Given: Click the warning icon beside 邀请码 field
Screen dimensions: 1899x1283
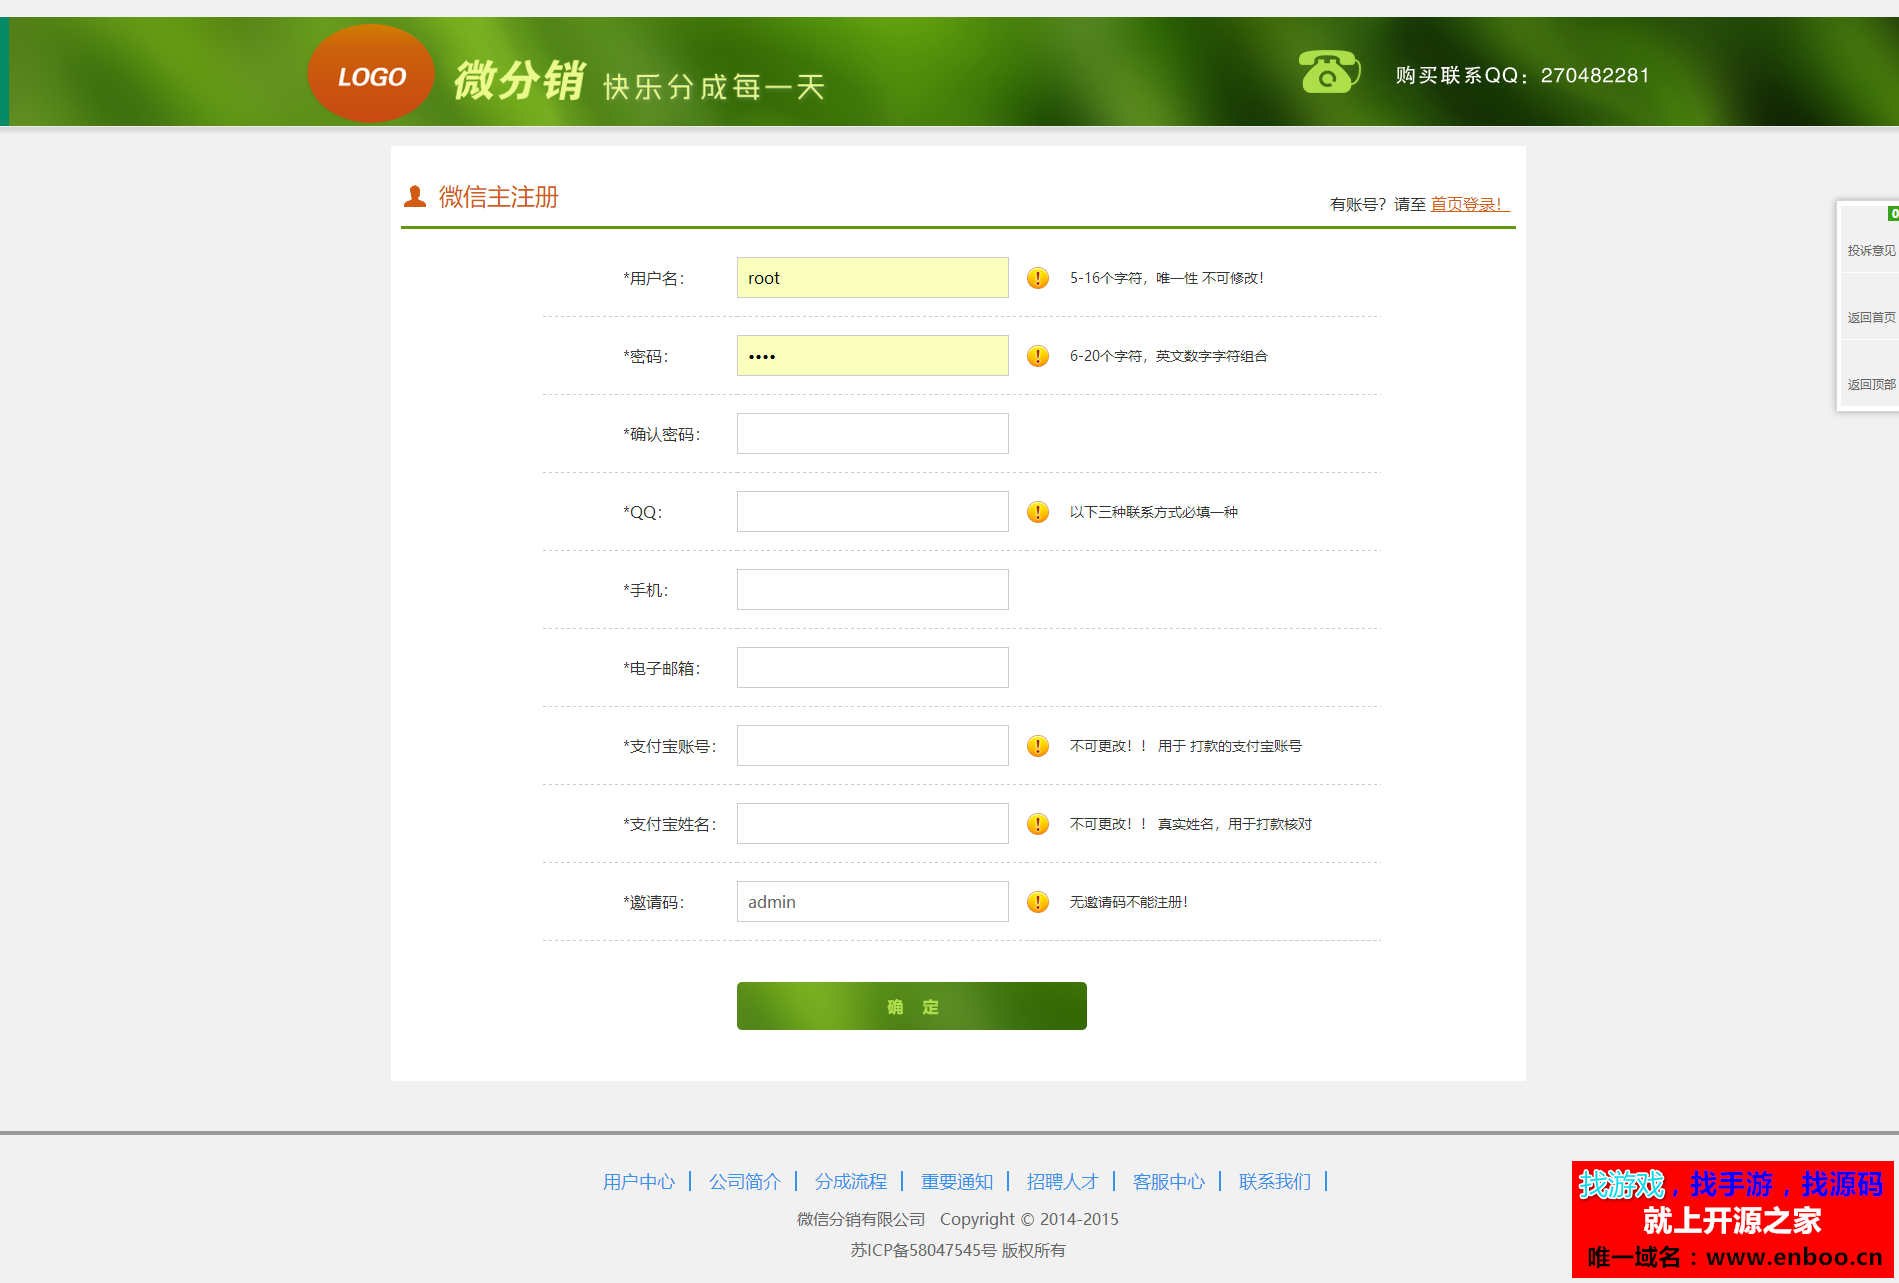Looking at the screenshot, I should tap(1038, 902).
